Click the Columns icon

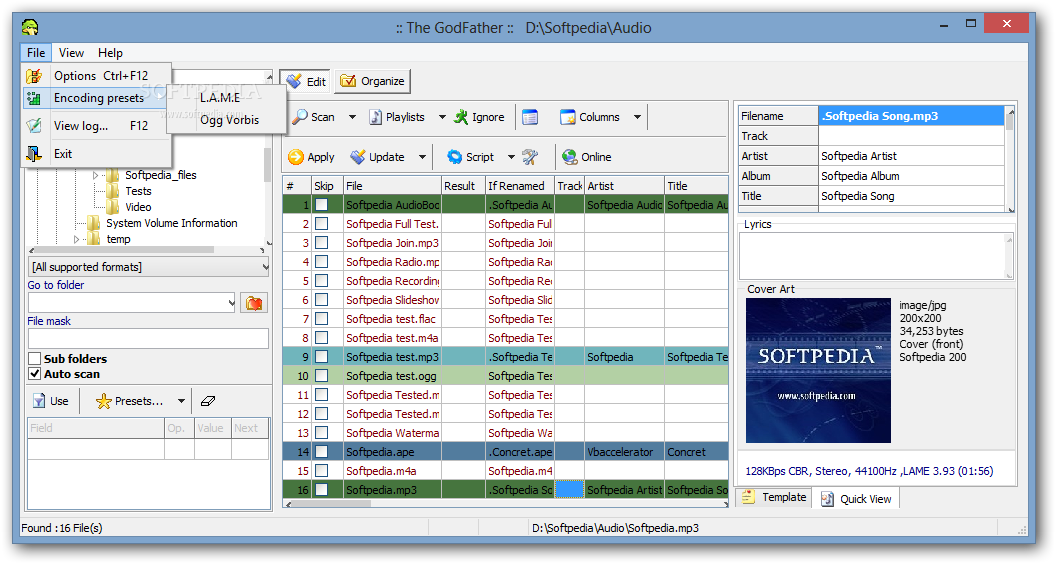(568, 117)
